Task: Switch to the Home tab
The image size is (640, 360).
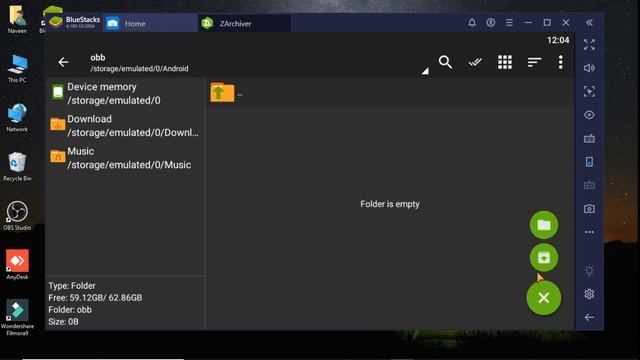Action: (x=150, y=24)
